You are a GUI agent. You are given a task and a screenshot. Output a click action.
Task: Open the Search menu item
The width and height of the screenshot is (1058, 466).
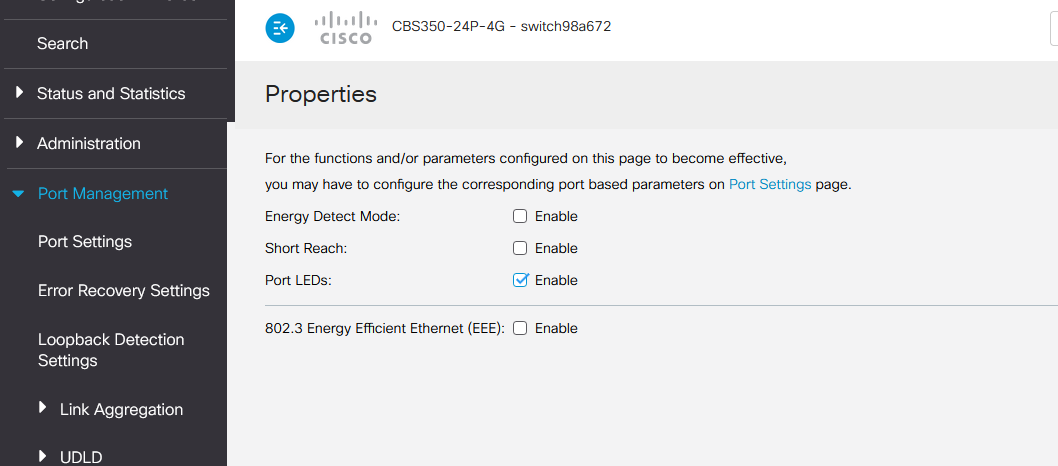tap(62, 44)
